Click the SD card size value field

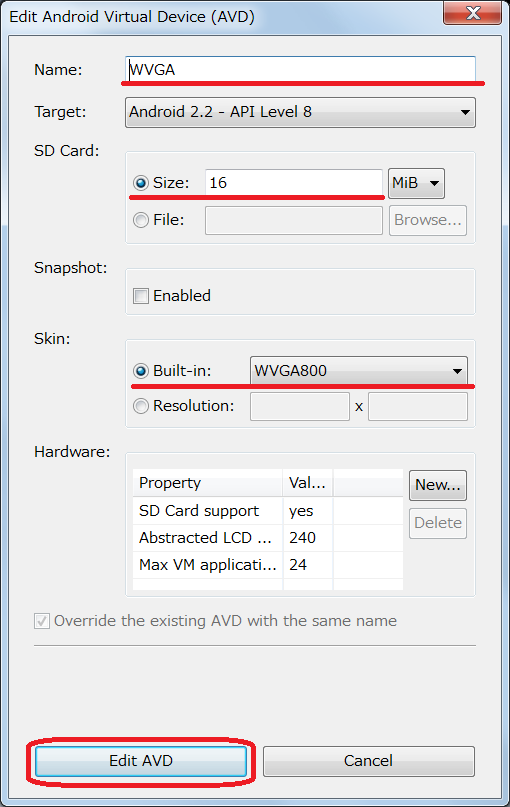click(293, 183)
